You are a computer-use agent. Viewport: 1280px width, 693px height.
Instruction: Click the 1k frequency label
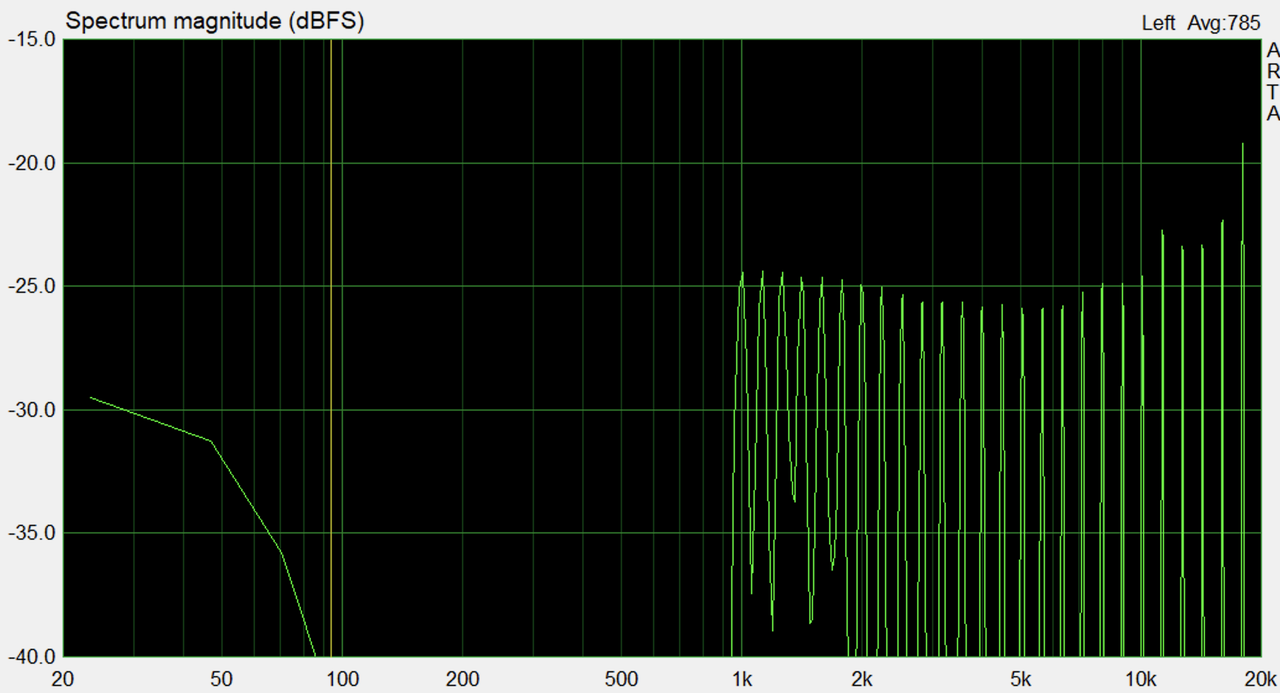point(741,680)
